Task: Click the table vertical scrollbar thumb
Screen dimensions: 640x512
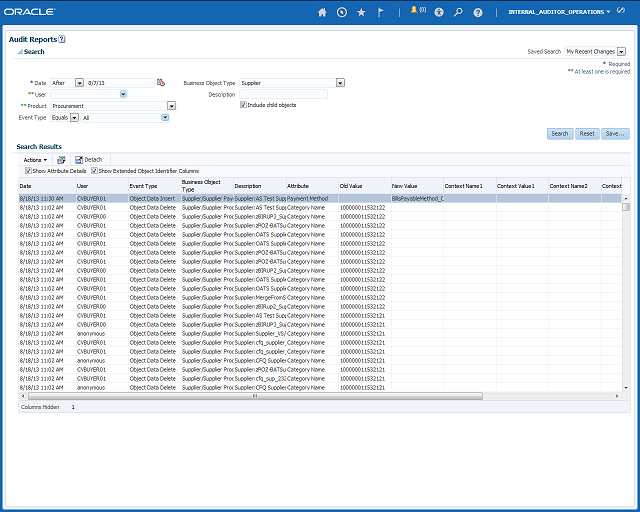Action: [x=626, y=207]
